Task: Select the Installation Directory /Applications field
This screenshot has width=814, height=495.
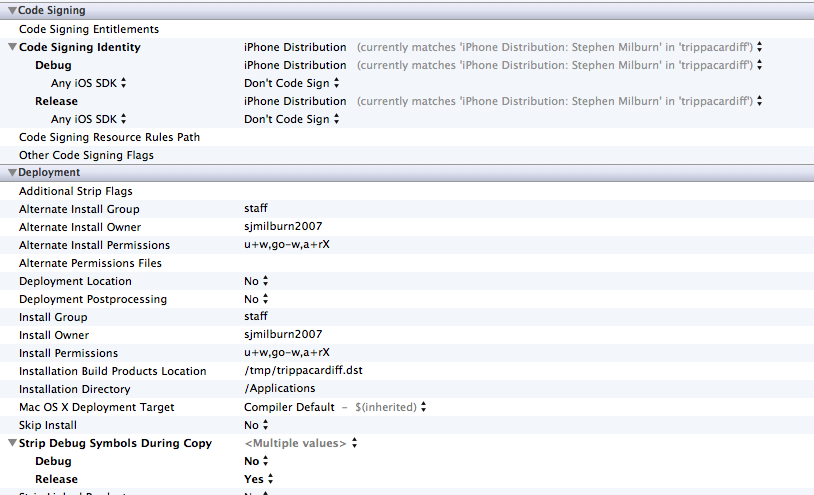Action: [279, 389]
